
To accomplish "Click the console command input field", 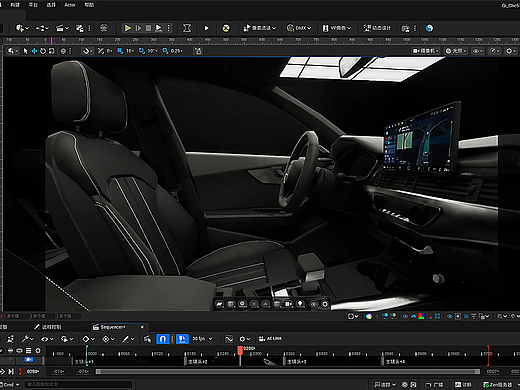I will (78, 385).
